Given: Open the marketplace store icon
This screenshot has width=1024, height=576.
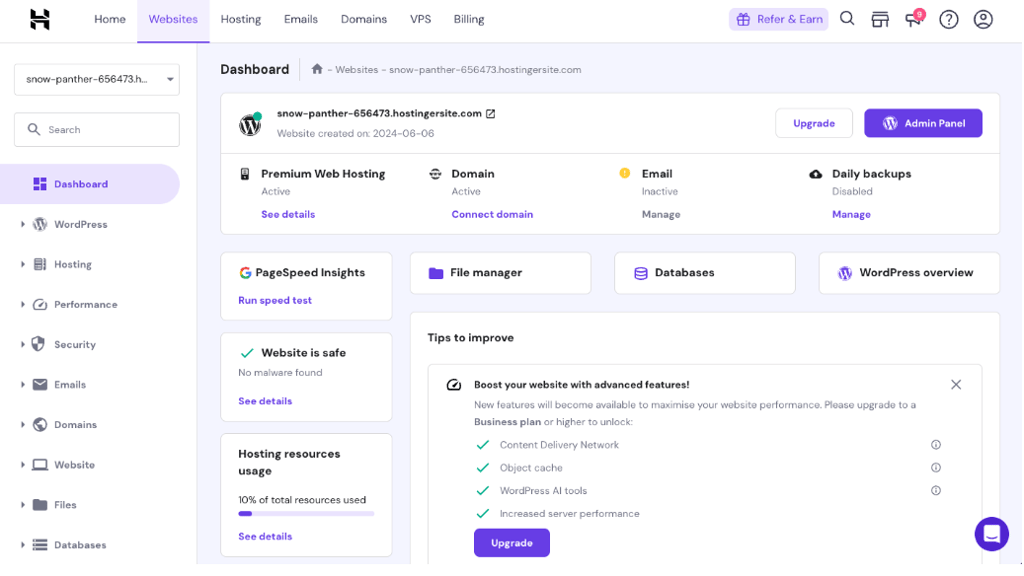Looking at the screenshot, I should [x=880, y=20].
